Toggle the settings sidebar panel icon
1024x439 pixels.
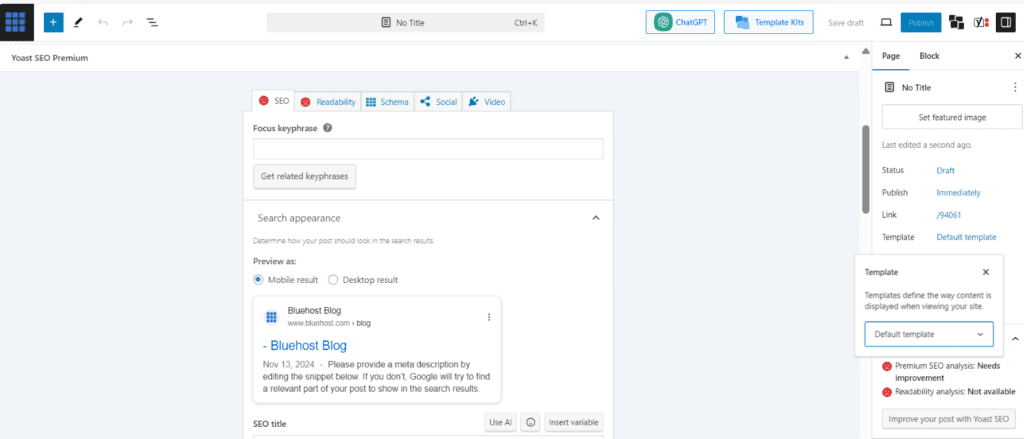(1006, 22)
